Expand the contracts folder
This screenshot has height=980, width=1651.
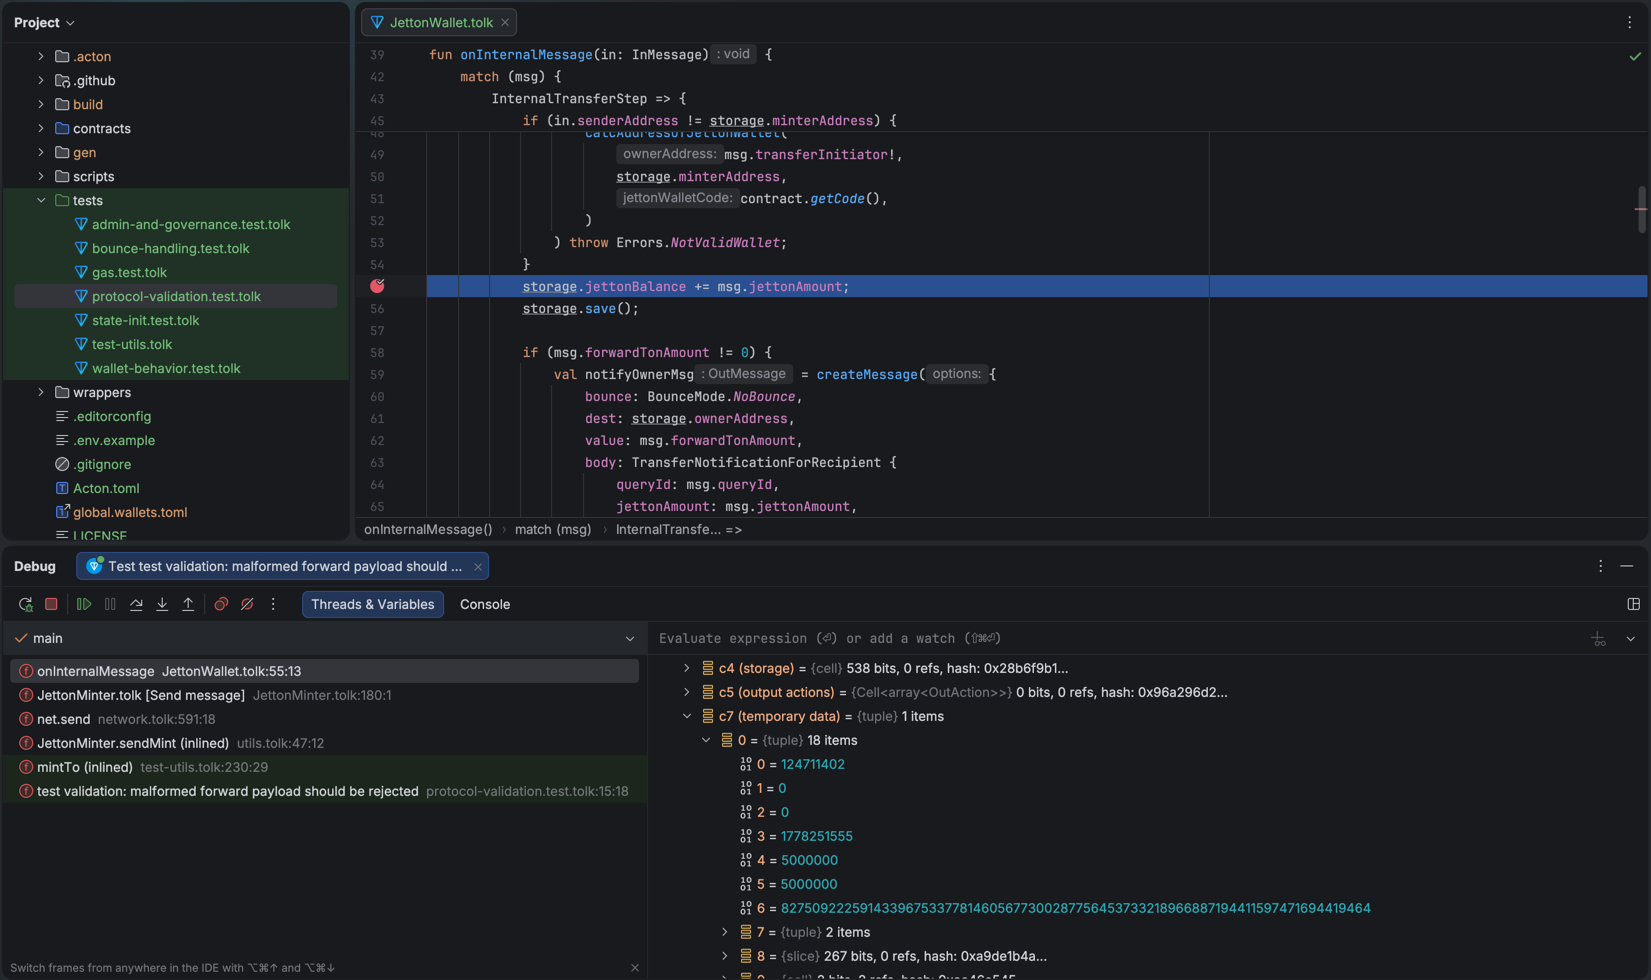tap(41, 128)
